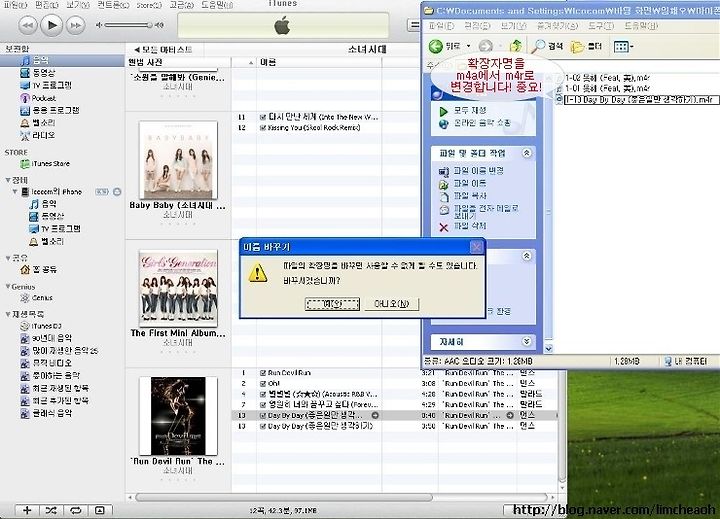This screenshot has width=720, height=519.
Task: Open iTunes 컨트롤 menu
Action: pyautogui.click(x=113, y=5)
